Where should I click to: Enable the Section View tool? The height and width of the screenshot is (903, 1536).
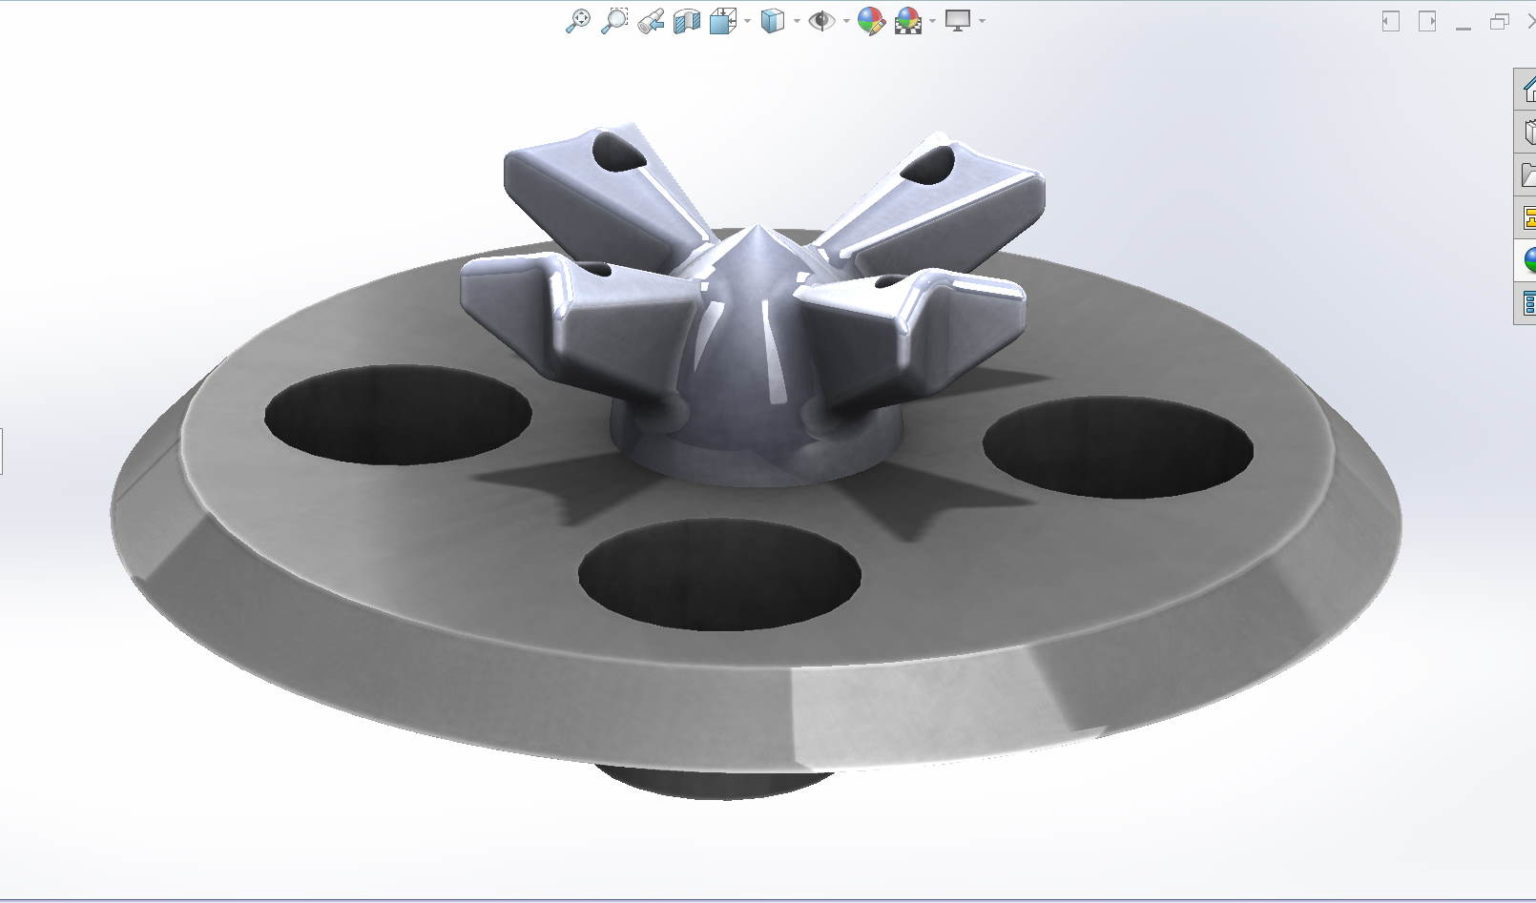tap(686, 20)
